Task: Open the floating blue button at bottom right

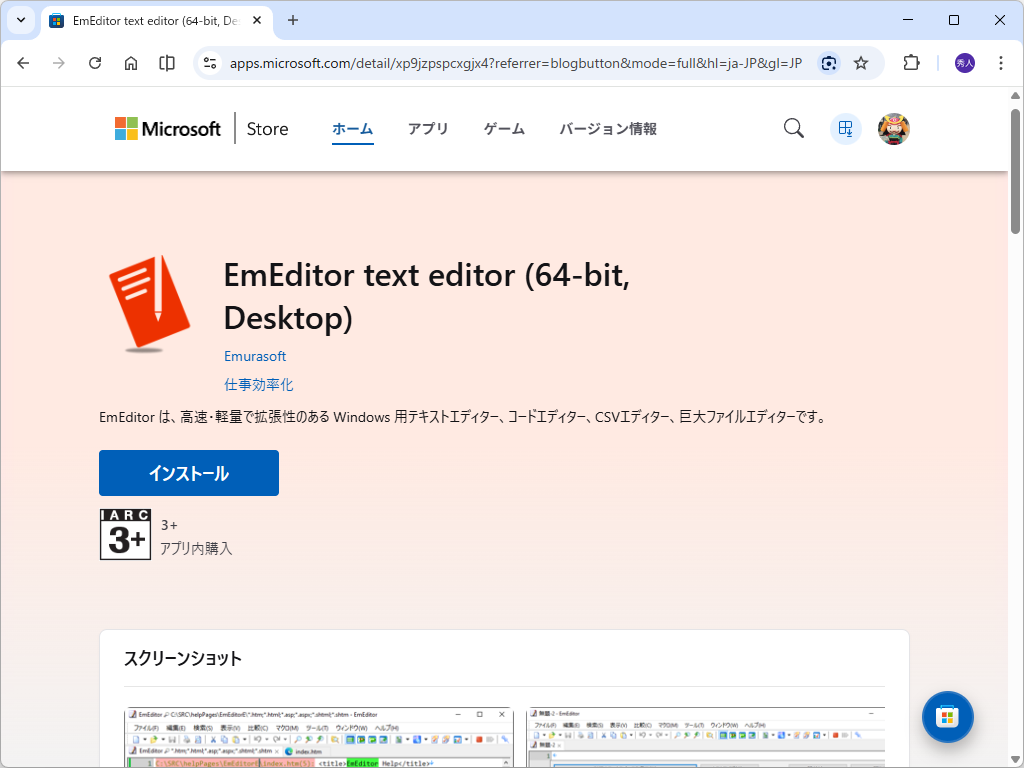Action: tap(947, 717)
